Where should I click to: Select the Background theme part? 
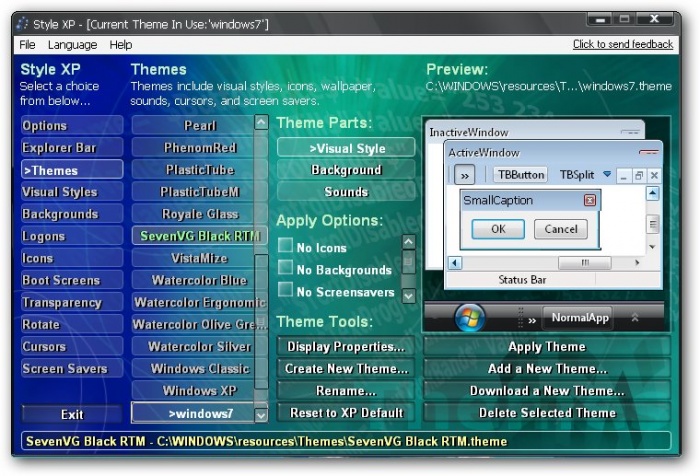[346, 170]
